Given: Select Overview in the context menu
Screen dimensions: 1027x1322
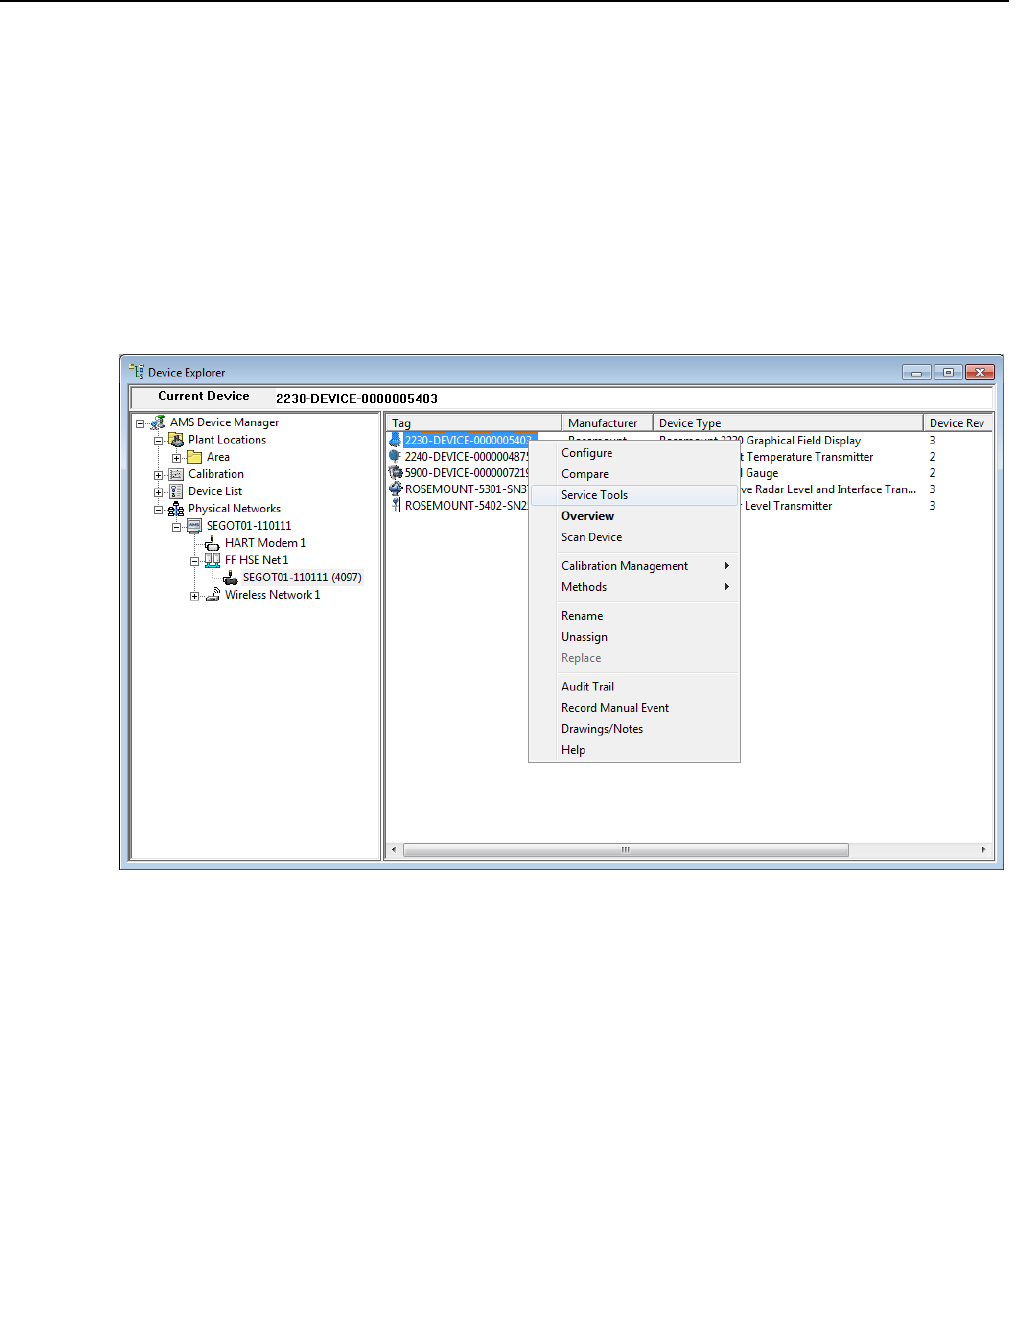Looking at the screenshot, I should pos(635,516).
